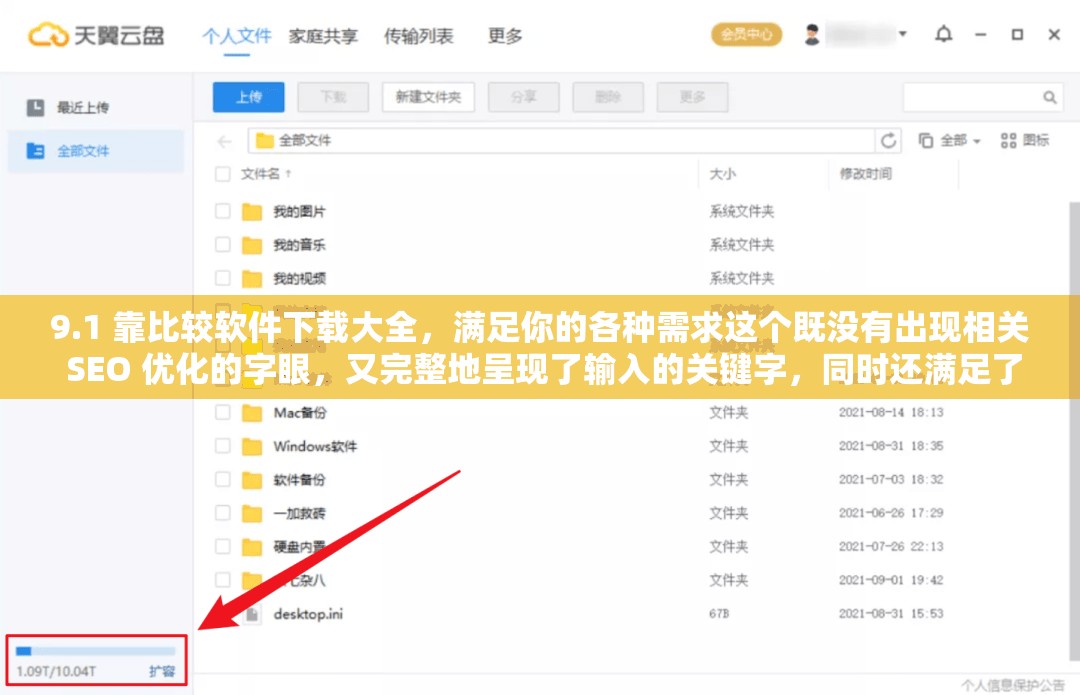Click the 最近上传 sidebar icon
1080x695 pixels.
pos(35,107)
